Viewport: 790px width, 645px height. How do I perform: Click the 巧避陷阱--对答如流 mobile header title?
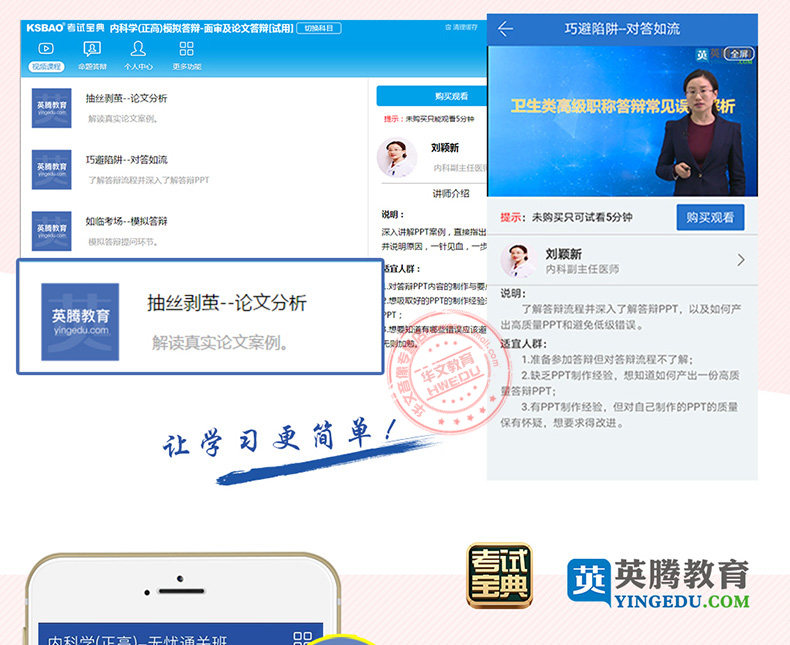(x=622, y=29)
